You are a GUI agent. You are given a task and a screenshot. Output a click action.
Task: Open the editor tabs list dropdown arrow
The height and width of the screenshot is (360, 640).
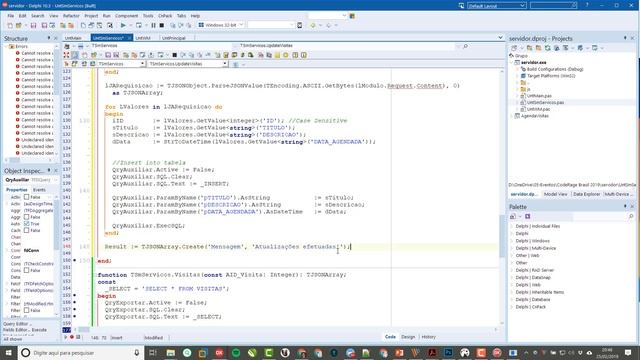(500, 38)
